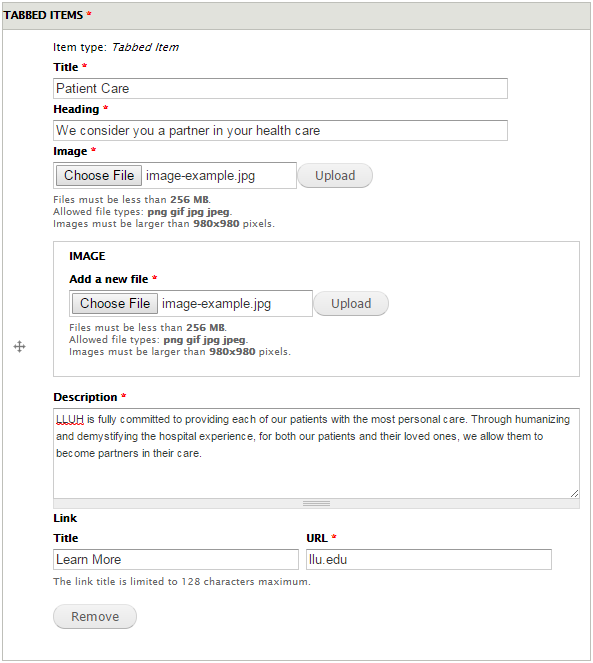The height and width of the screenshot is (663, 593).
Task: Click the TABBED ITEMS header bar
Action: pos(296,16)
